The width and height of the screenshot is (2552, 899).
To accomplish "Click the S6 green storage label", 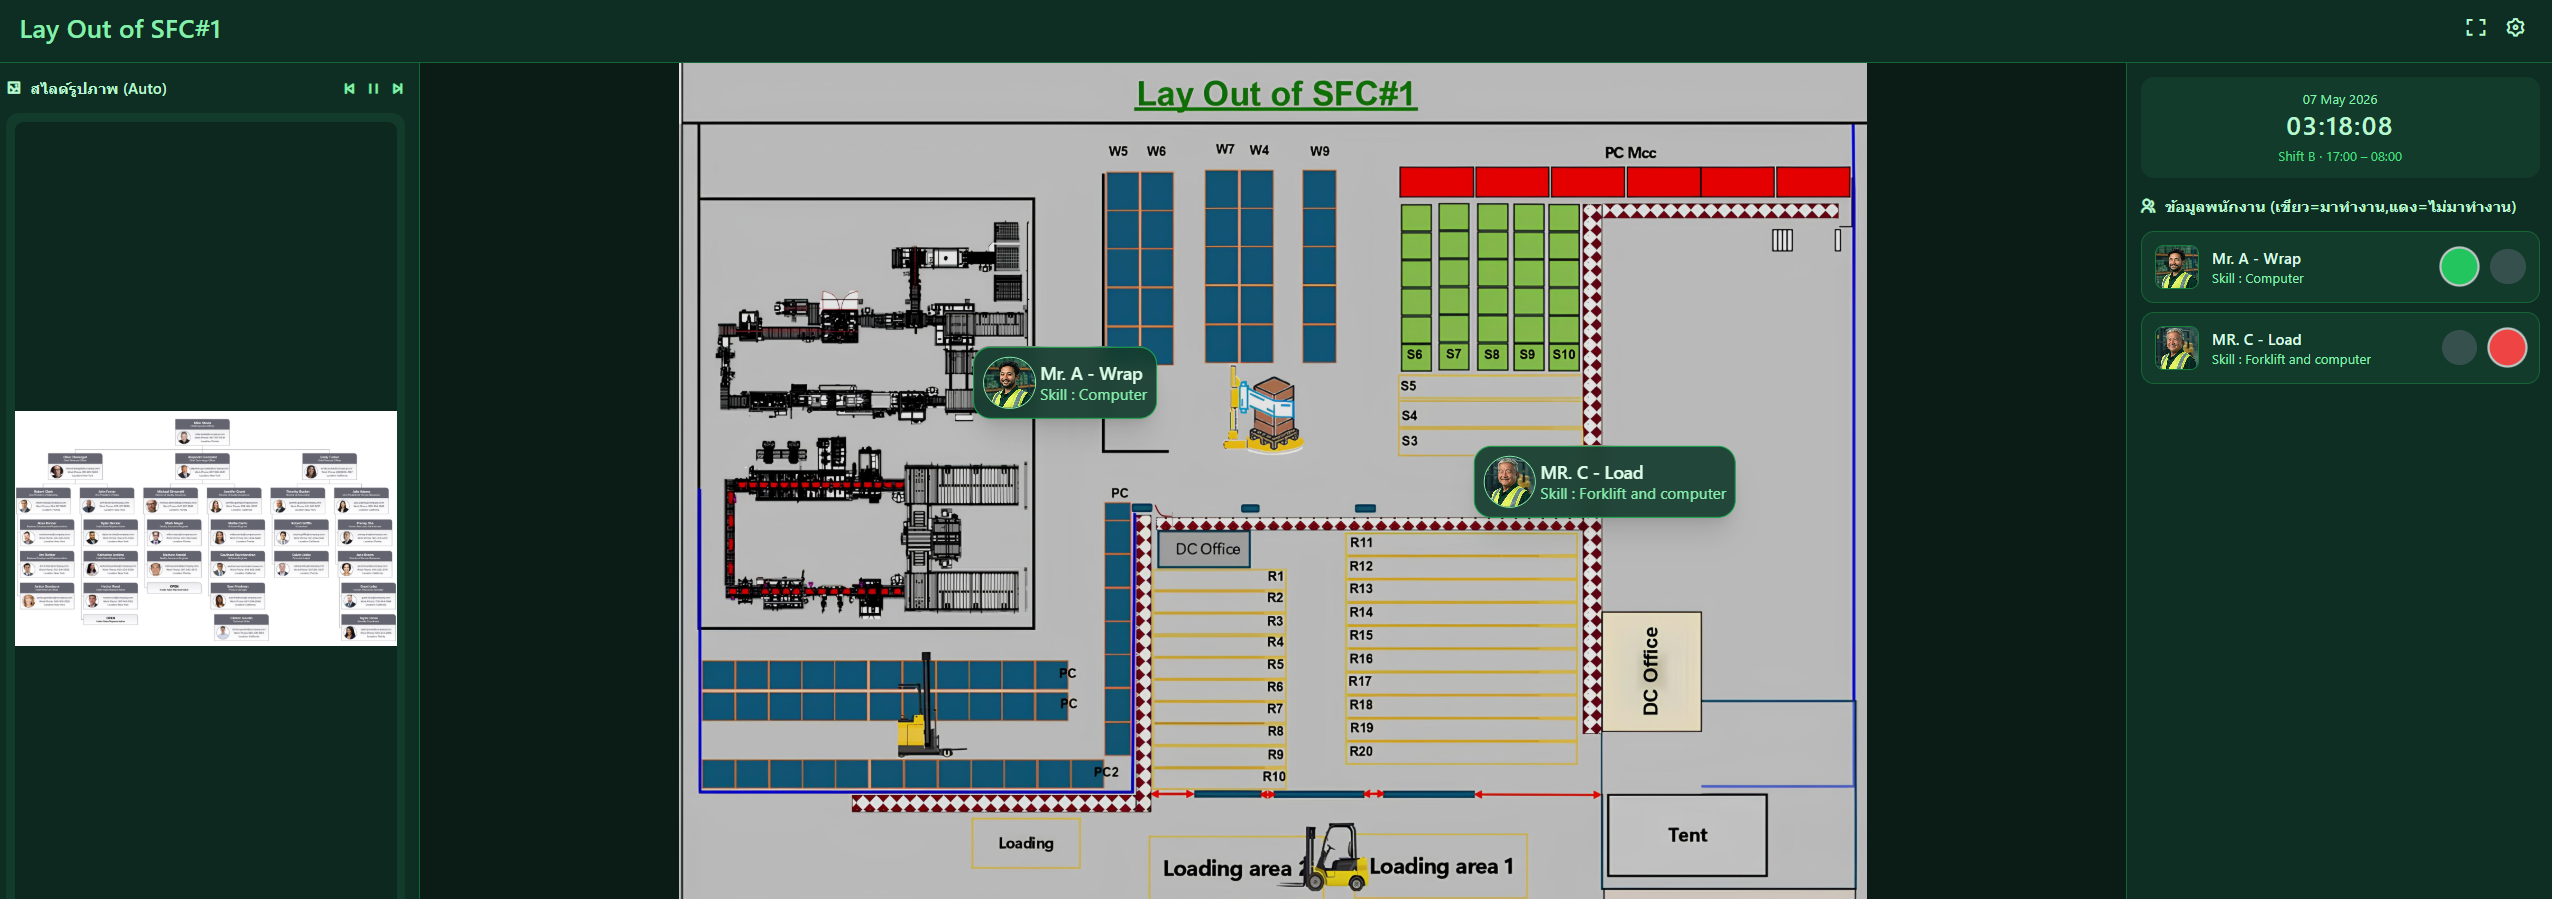I will (1415, 354).
